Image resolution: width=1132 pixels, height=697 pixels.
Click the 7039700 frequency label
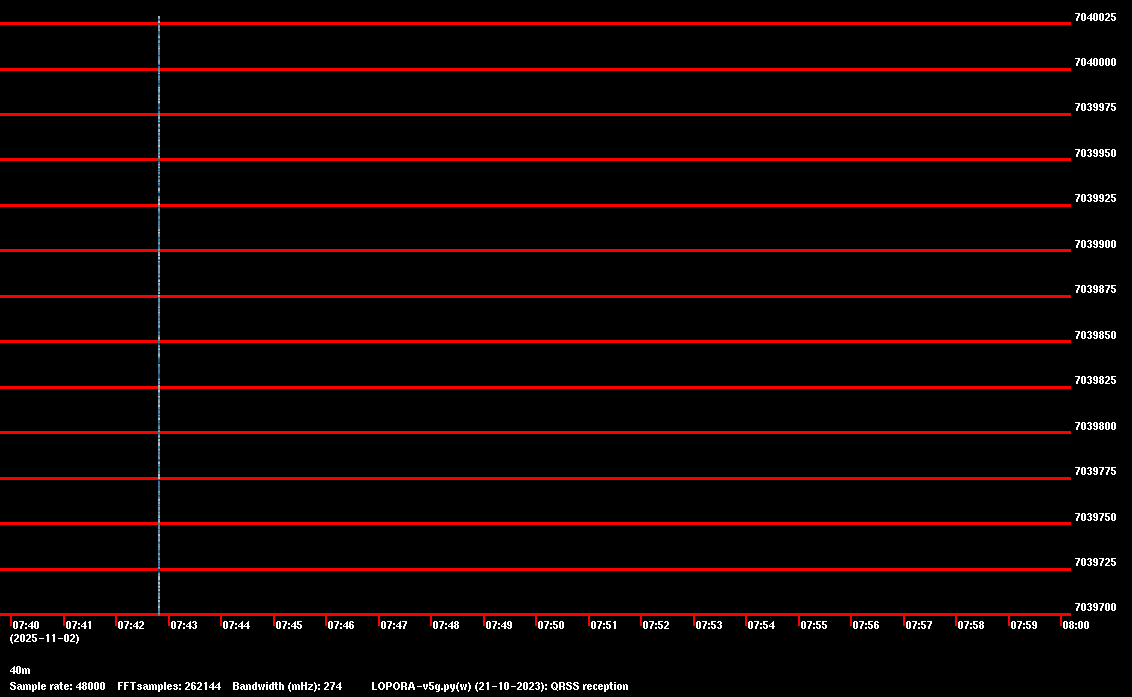click(x=1095, y=607)
